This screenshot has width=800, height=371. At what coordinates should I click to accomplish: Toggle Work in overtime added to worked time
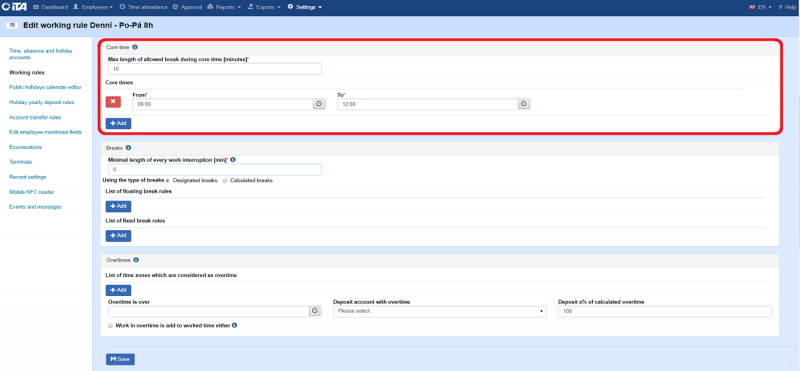click(110, 325)
